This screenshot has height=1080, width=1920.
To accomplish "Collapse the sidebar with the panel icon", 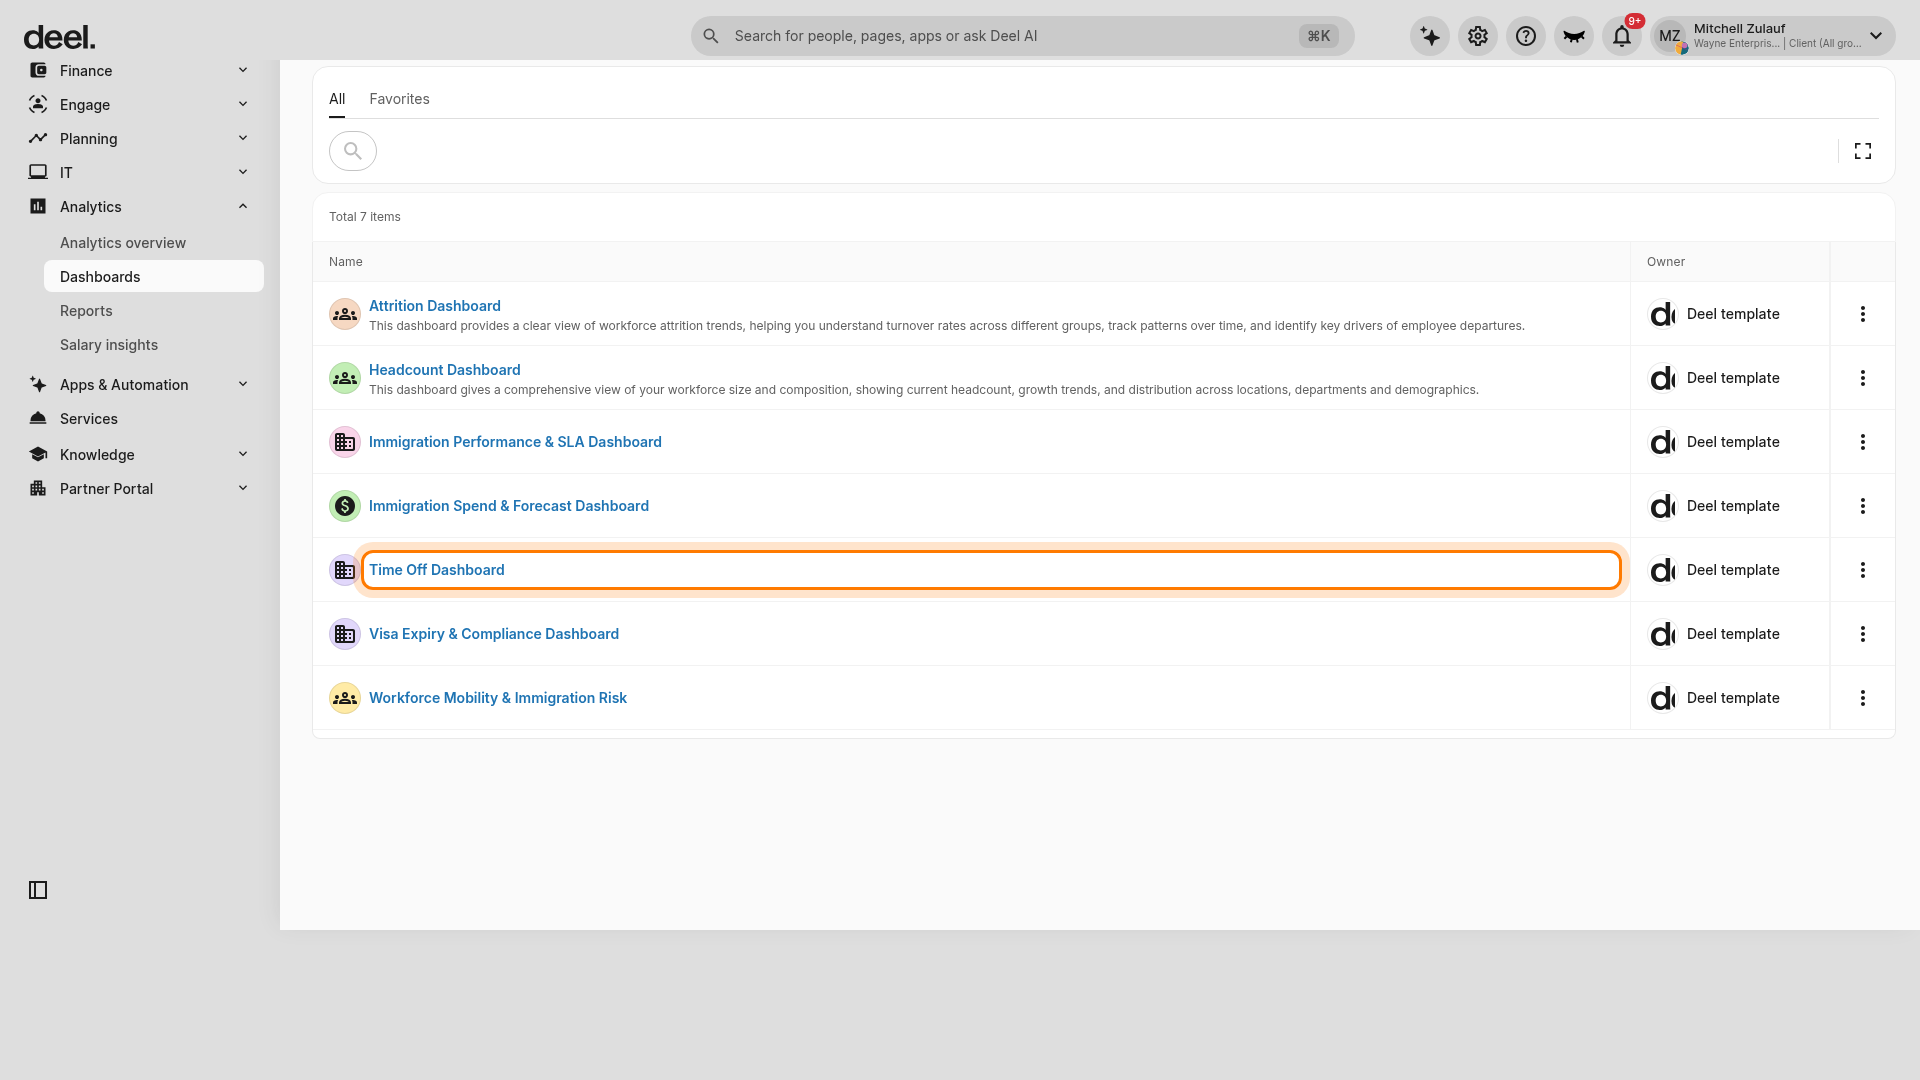I will pyautogui.click(x=38, y=890).
